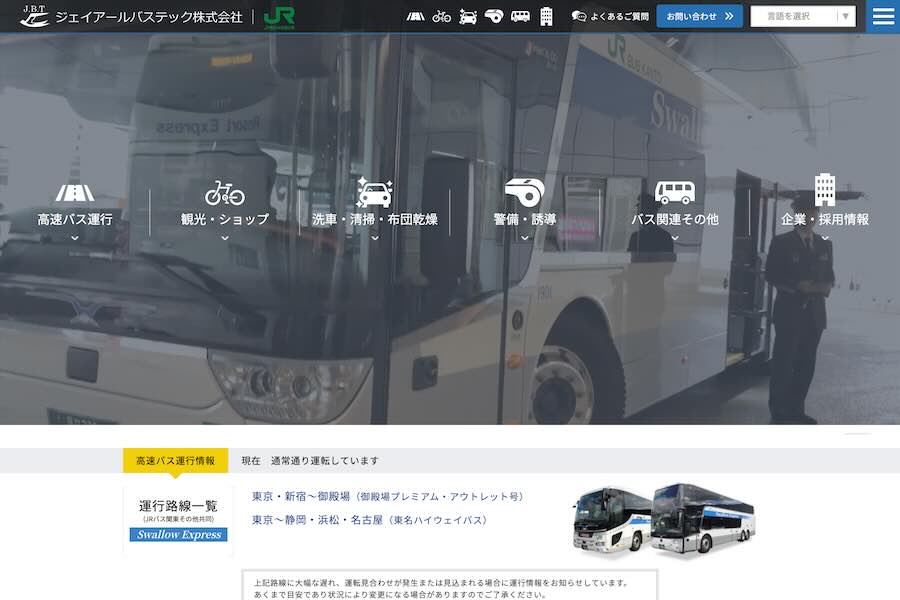900x600 pixels.
Task: Click the green JR logo in header
Action: click(279, 17)
